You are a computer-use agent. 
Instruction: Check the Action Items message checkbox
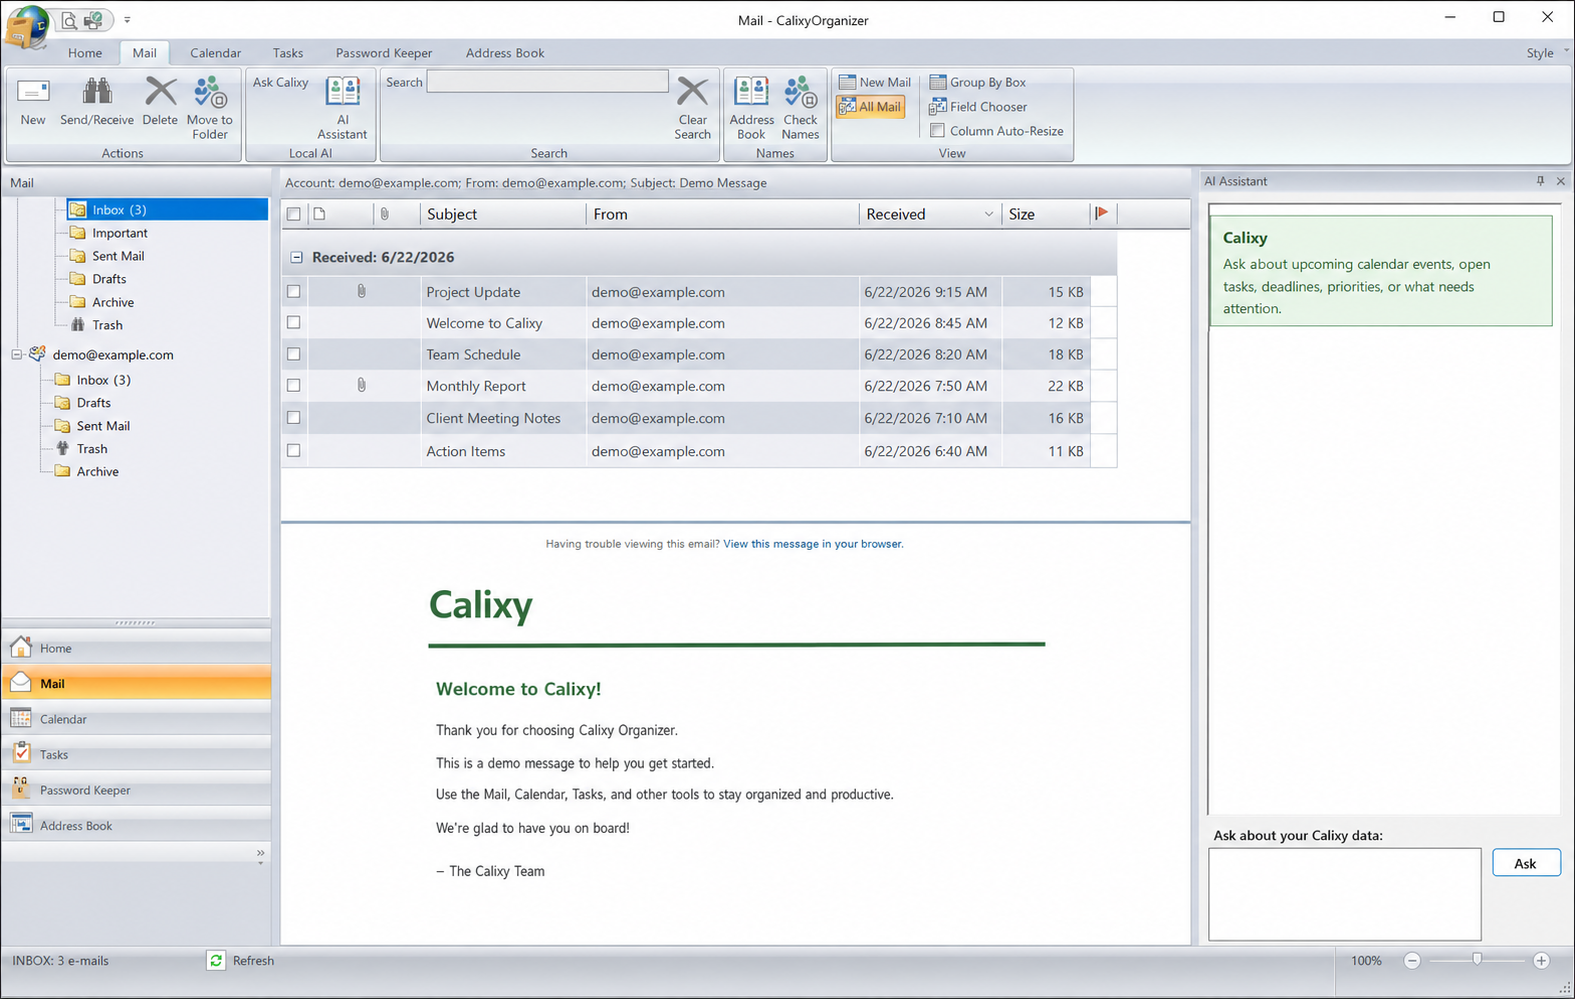point(293,451)
